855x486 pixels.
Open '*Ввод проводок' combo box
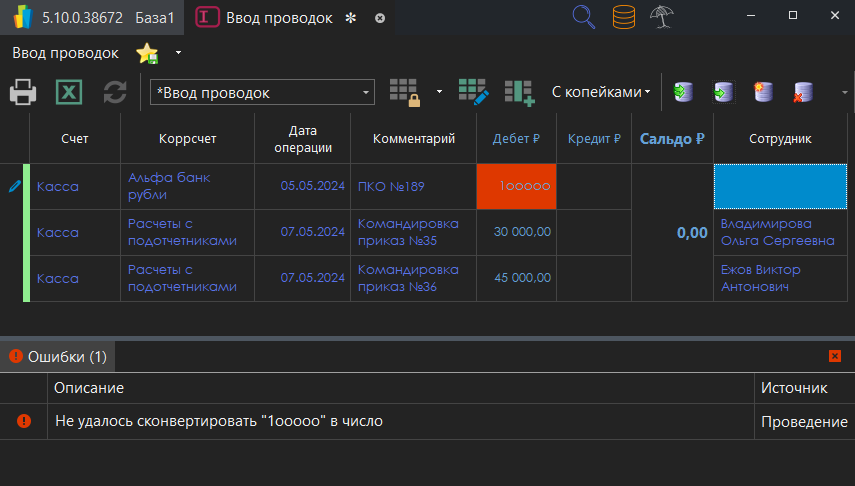pos(262,92)
